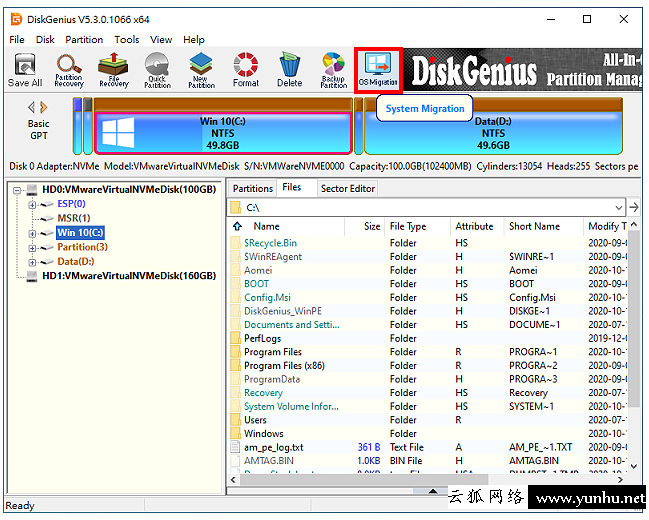Open the Partition menu
Image resolution: width=649 pixels, height=520 pixels.
(x=84, y=40)
